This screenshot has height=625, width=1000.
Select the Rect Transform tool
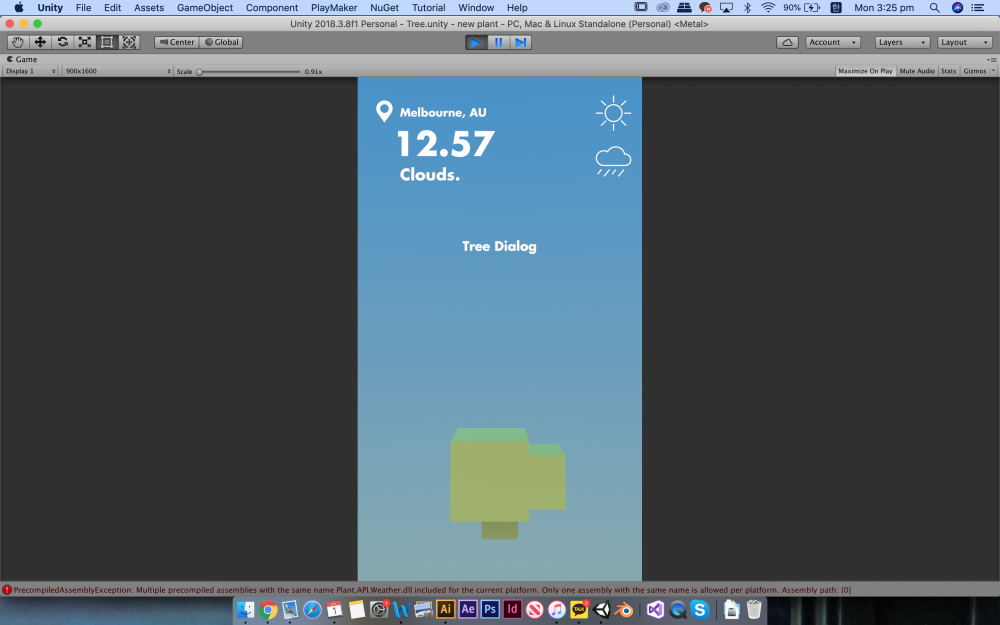coord(107,42)
